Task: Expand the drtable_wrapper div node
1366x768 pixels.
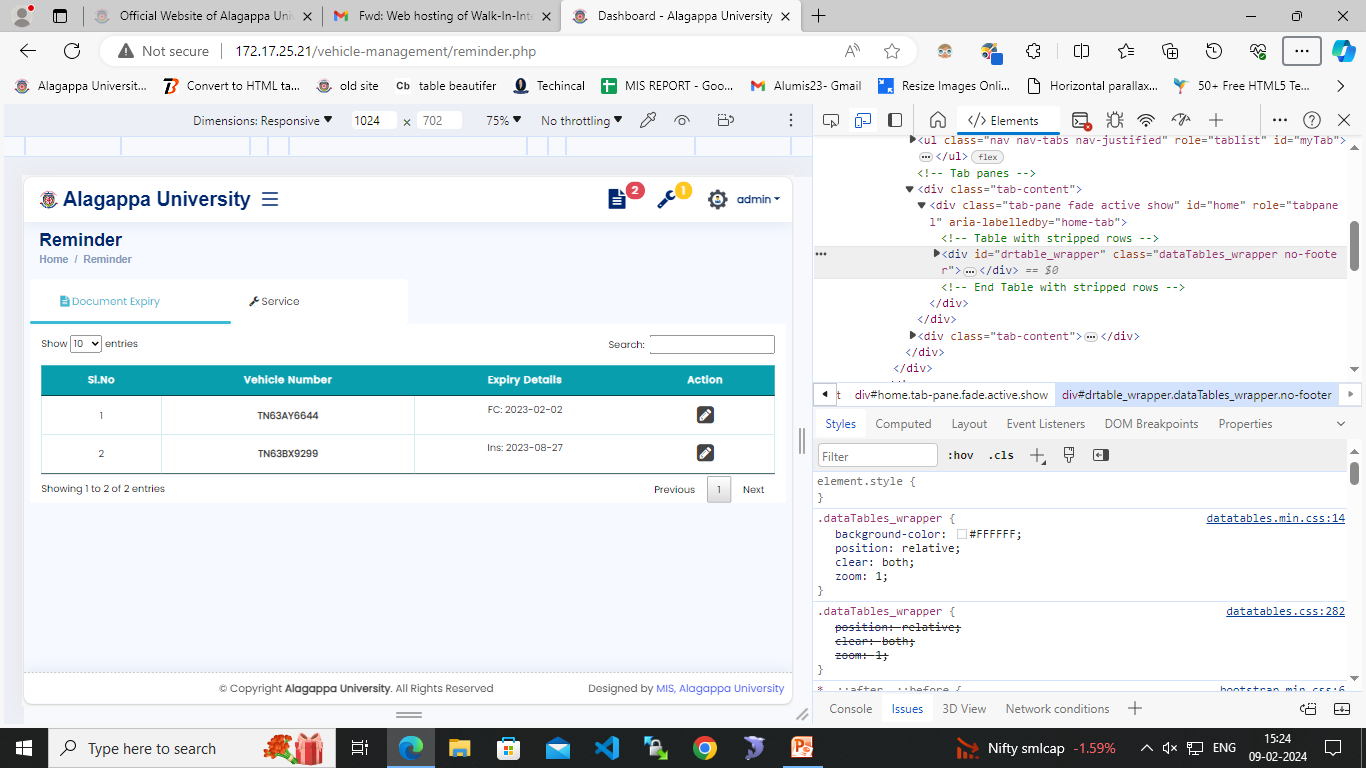Action: 937,254
